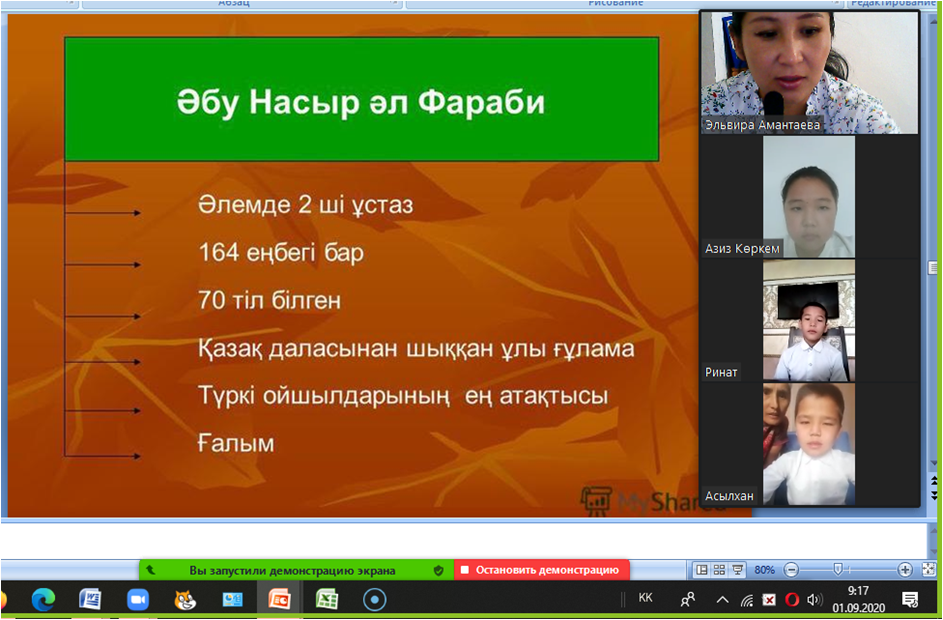Click the volume speaker tray icon
Viewport: 943px width, 620px height.
point(815,600)
